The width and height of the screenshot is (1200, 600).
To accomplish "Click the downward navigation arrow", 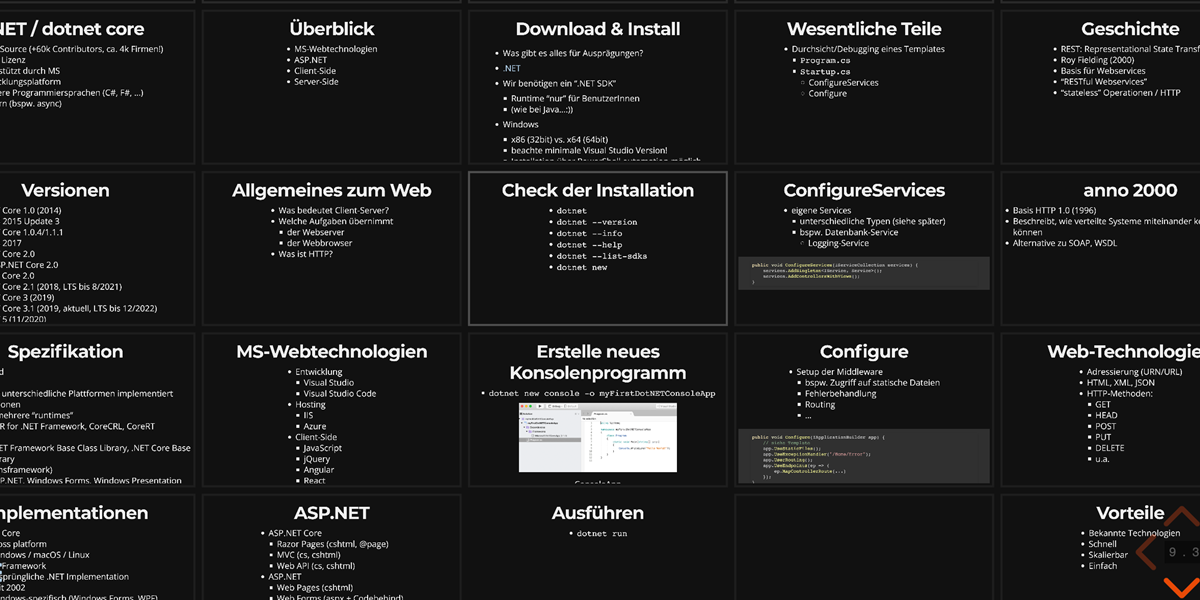I will pos(1181,586).
